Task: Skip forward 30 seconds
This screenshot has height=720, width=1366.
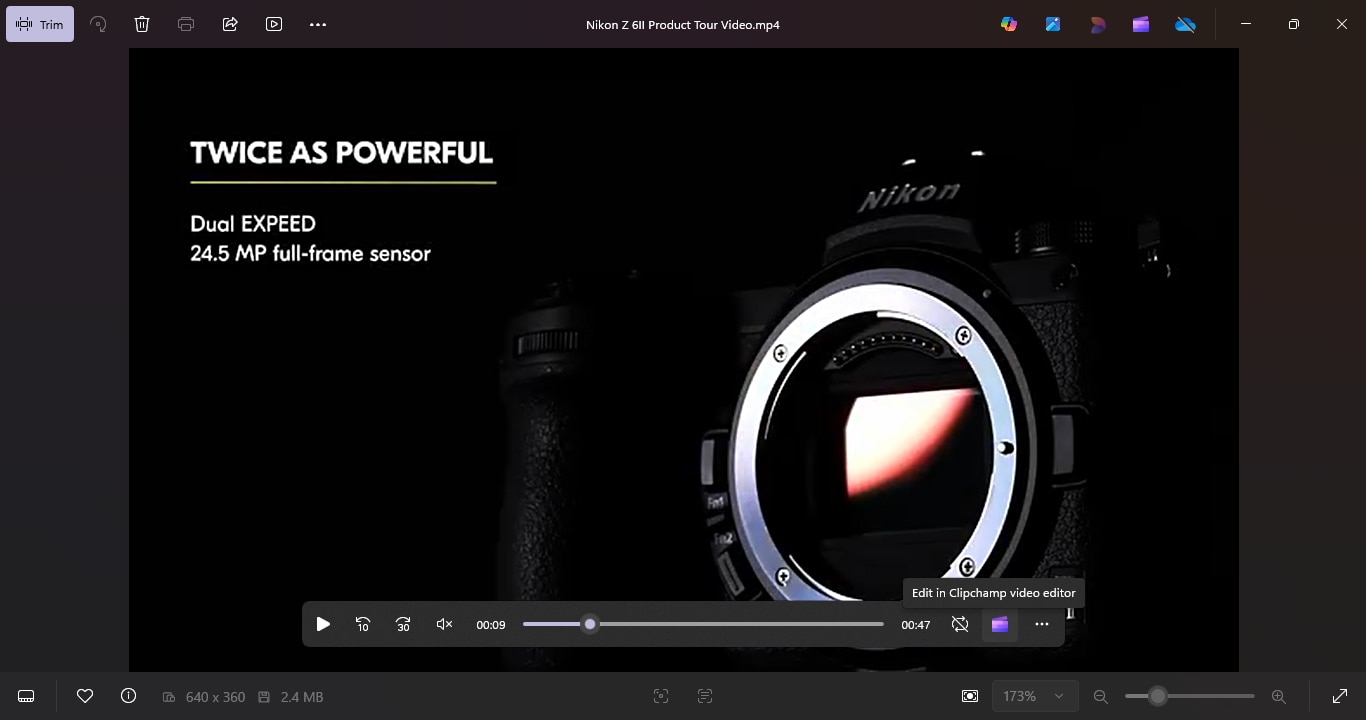Action: (x=403, y=624)
